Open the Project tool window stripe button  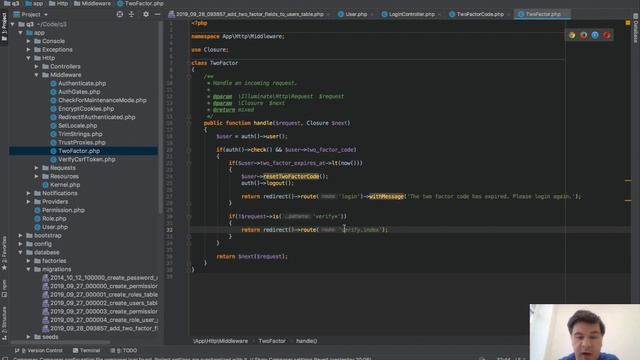[4, 27]
